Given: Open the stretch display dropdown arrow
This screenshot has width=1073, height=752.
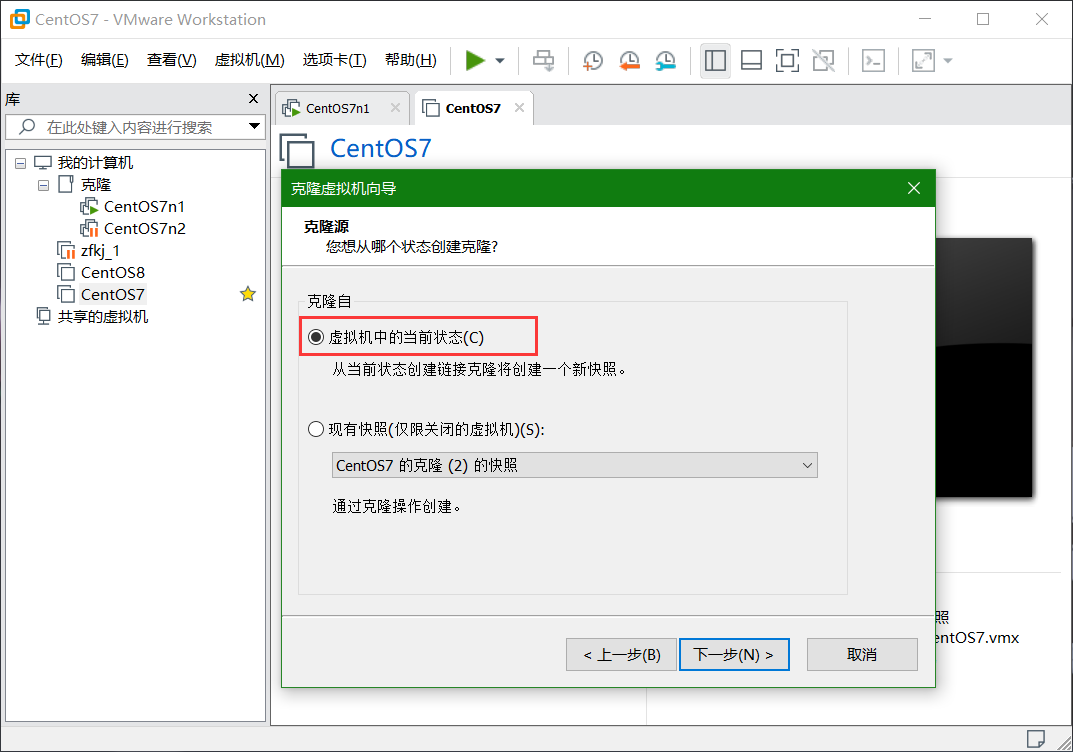Looking at the screenshot, I should coord(948,61).
